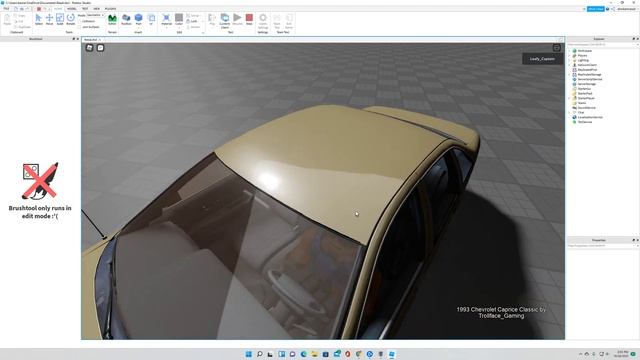Switch to the VIEW ribbon tab
The image size is (640, 360).
(x=96, y=9)
